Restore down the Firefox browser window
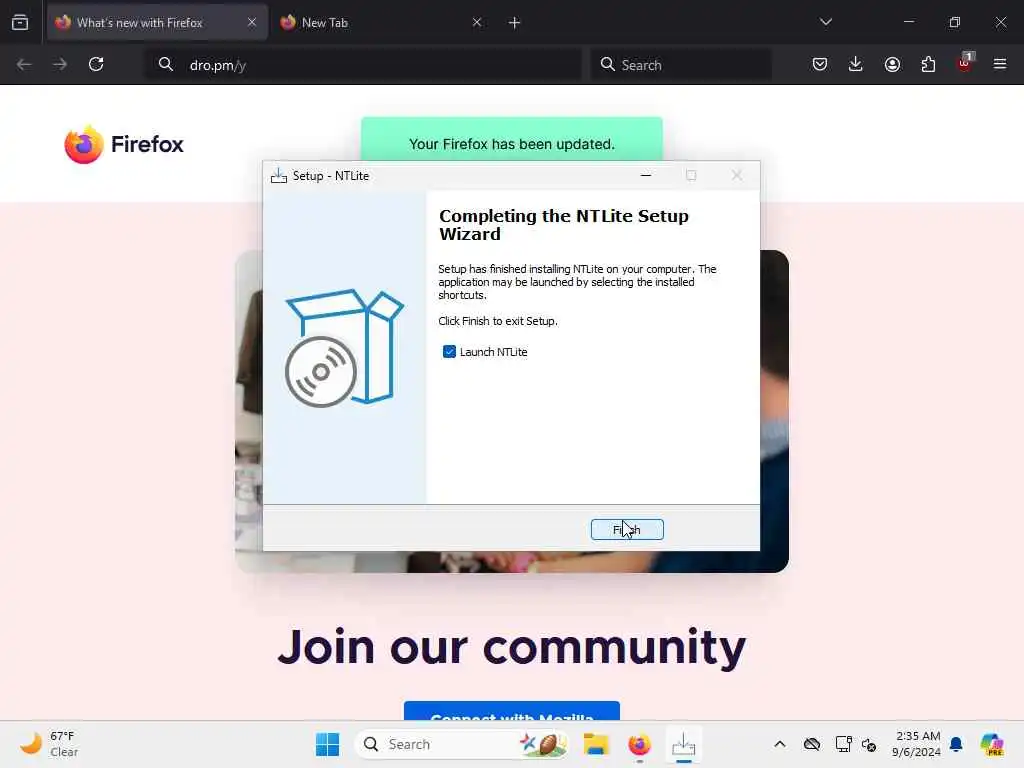 955,22
